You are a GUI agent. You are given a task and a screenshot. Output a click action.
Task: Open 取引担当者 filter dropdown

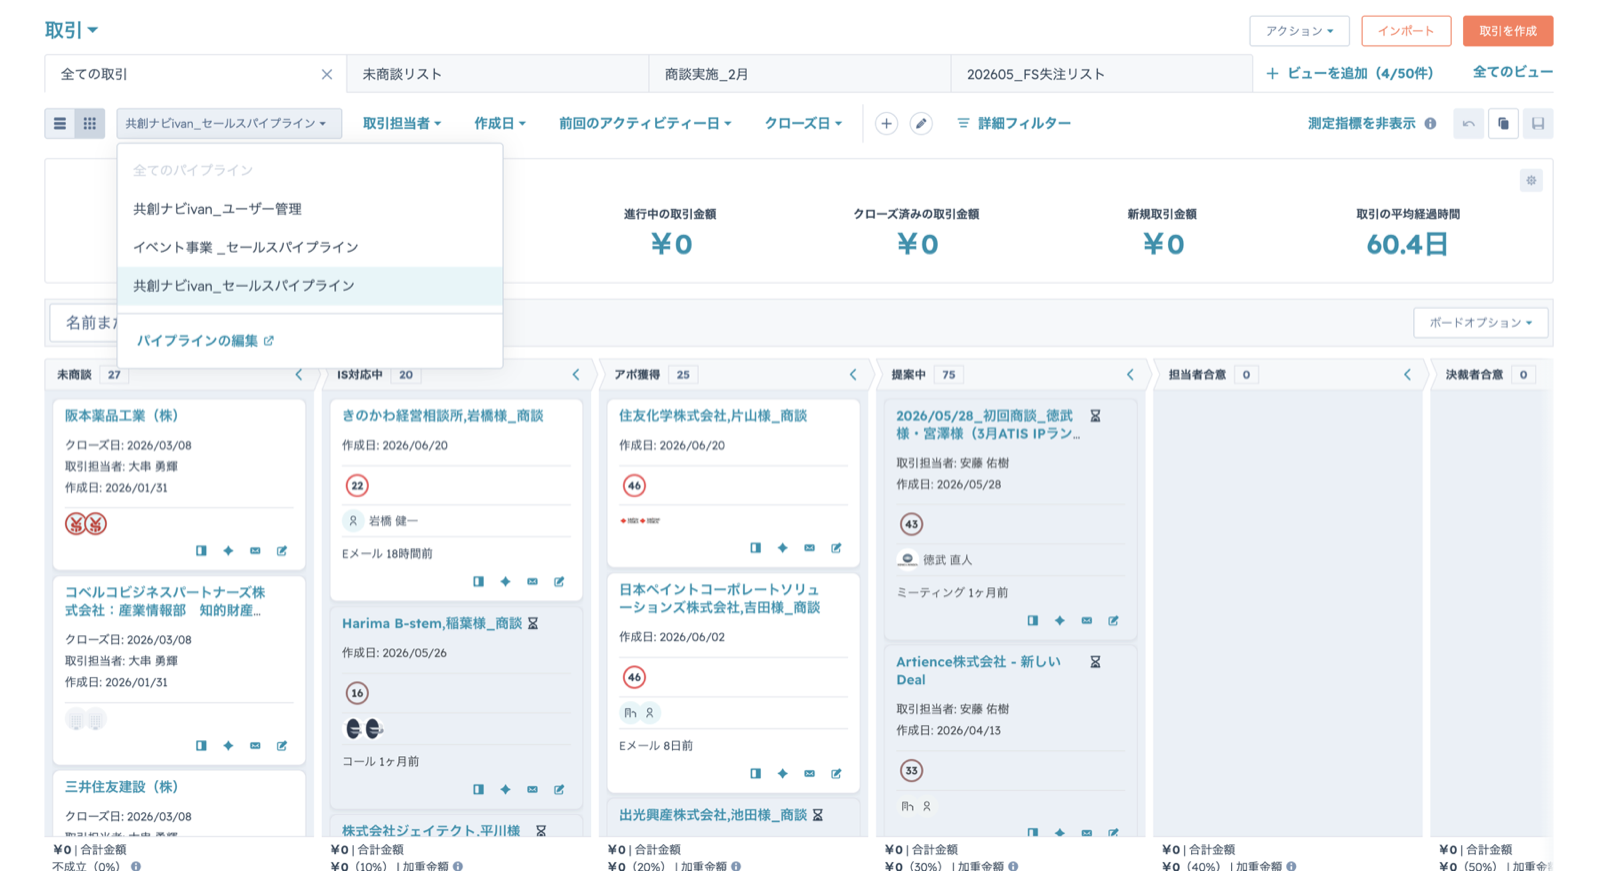[x=402, y=124]
